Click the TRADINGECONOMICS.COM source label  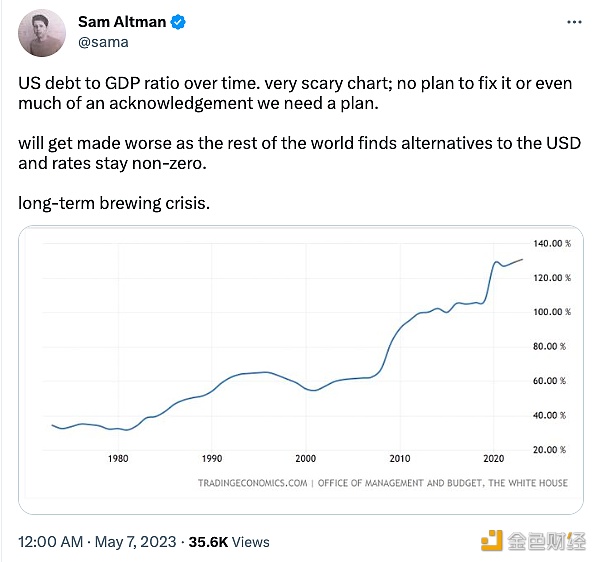(252, 483)
